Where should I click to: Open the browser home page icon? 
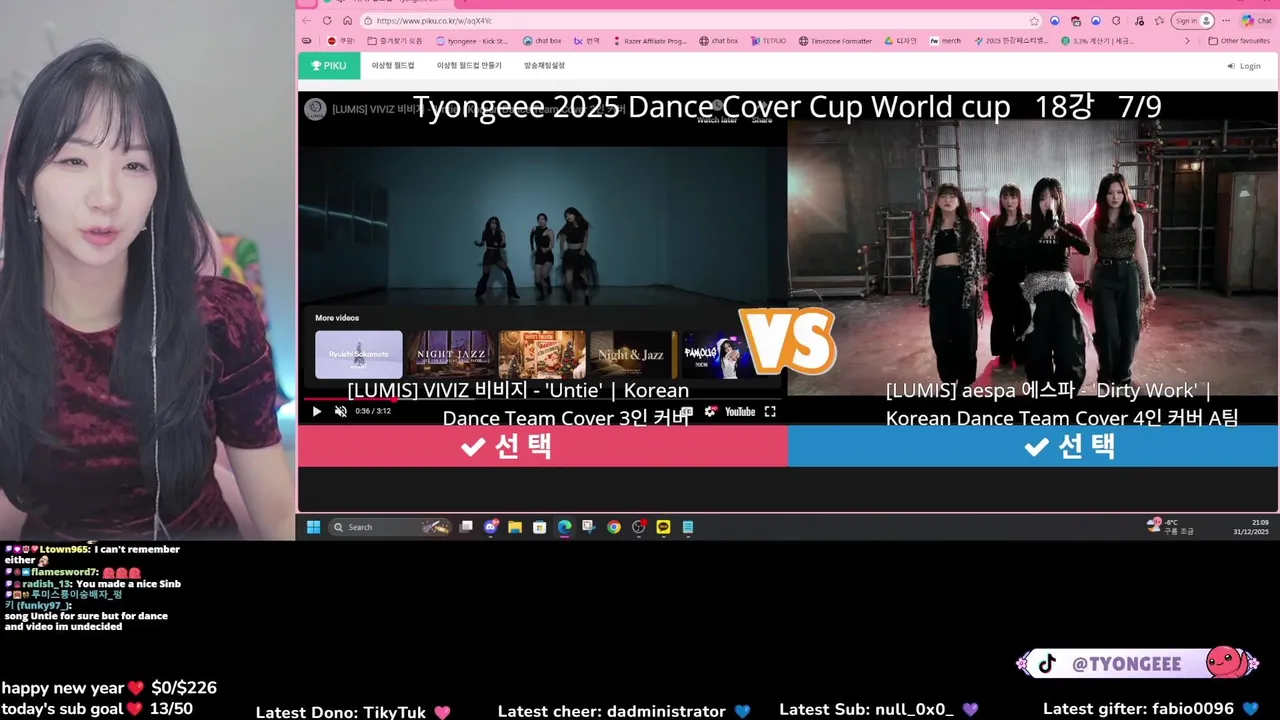pyautogui.click(x=347, y=20)
